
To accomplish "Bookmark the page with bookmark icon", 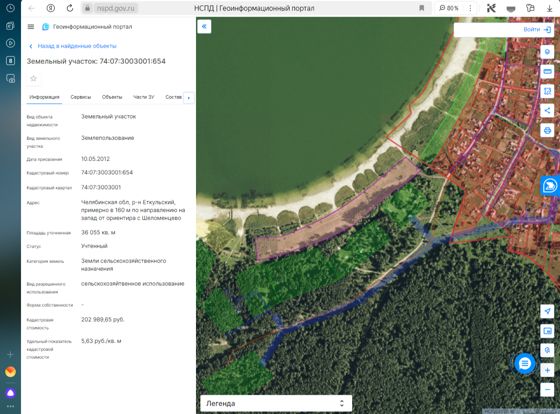I will coord(421,8).
